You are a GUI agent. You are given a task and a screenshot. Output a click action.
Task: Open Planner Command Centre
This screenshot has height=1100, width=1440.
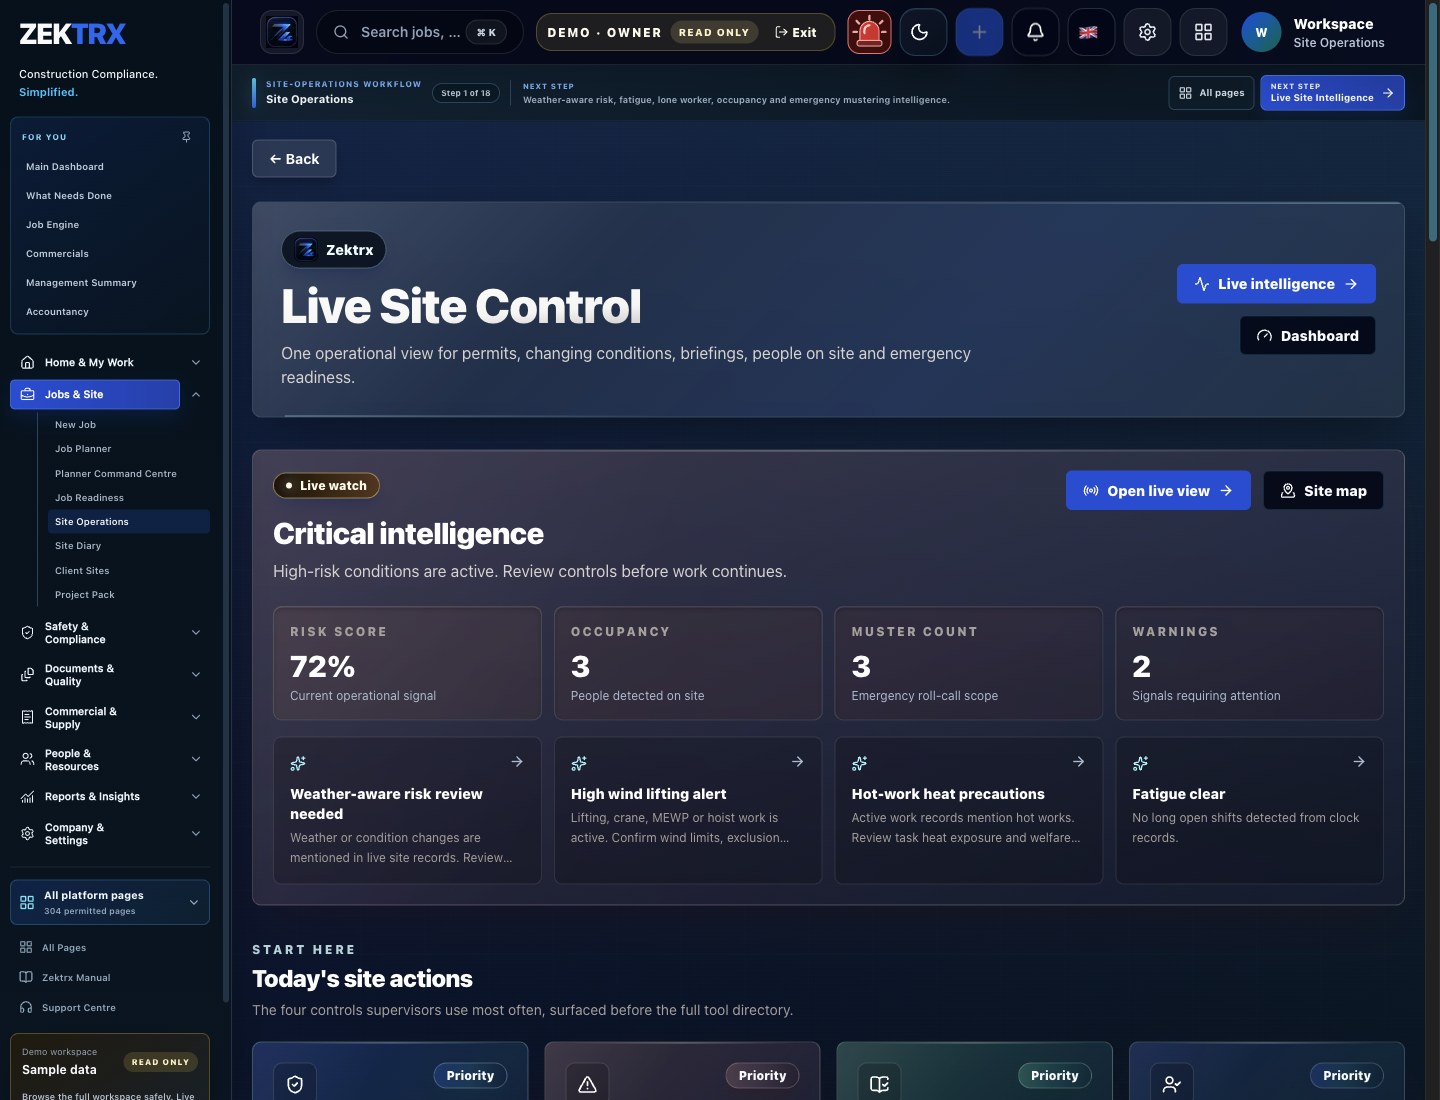pos(128,474)
